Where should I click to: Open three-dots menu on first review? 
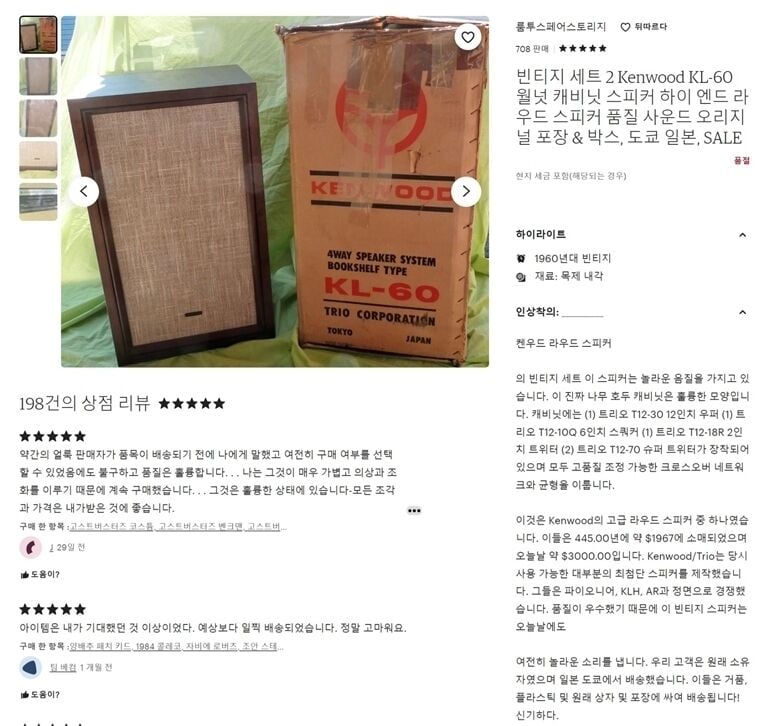pyautogui.click(x=414, y=511)
